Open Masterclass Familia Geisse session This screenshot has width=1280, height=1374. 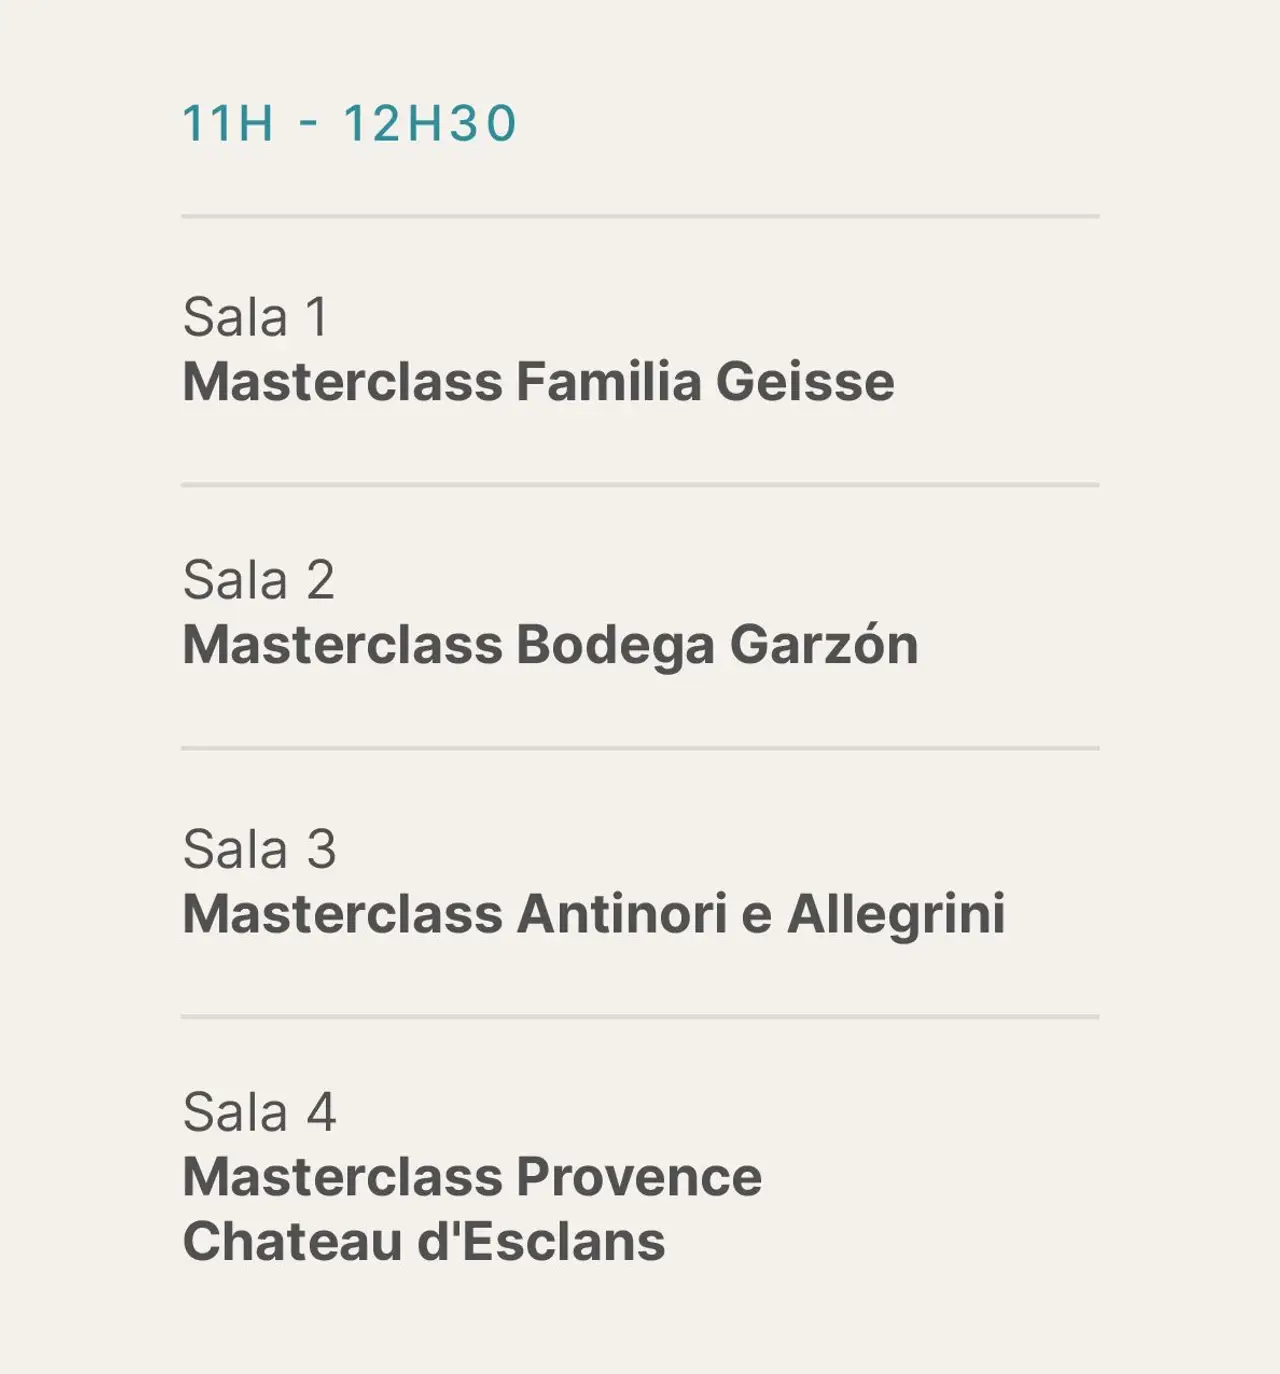[538, 382]
